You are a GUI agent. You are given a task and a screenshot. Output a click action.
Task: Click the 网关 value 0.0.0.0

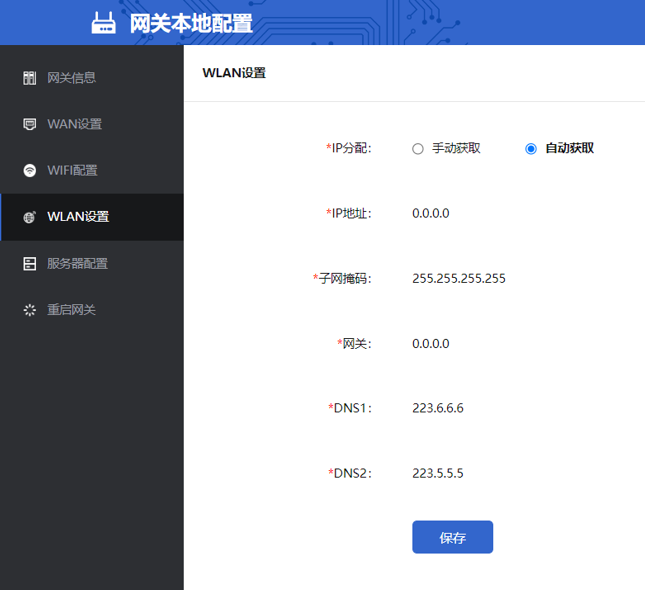(431, 343)
